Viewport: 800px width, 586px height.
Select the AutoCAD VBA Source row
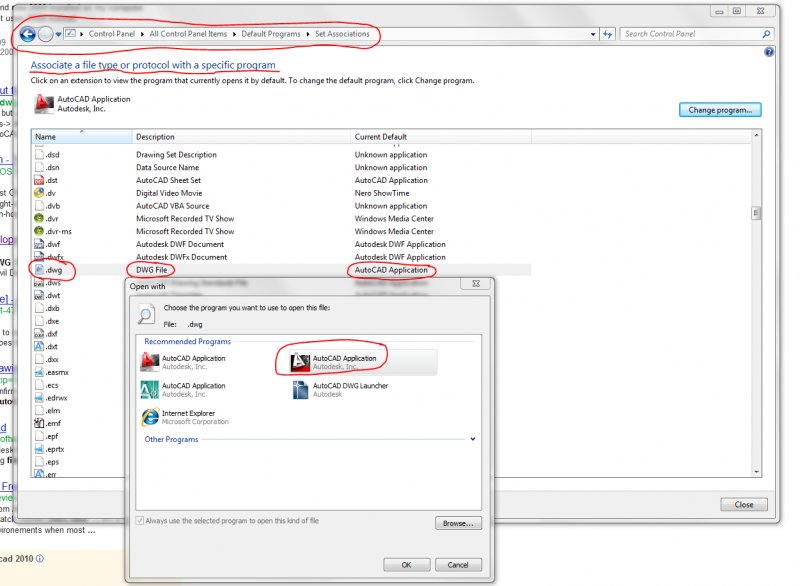point(281,206)
